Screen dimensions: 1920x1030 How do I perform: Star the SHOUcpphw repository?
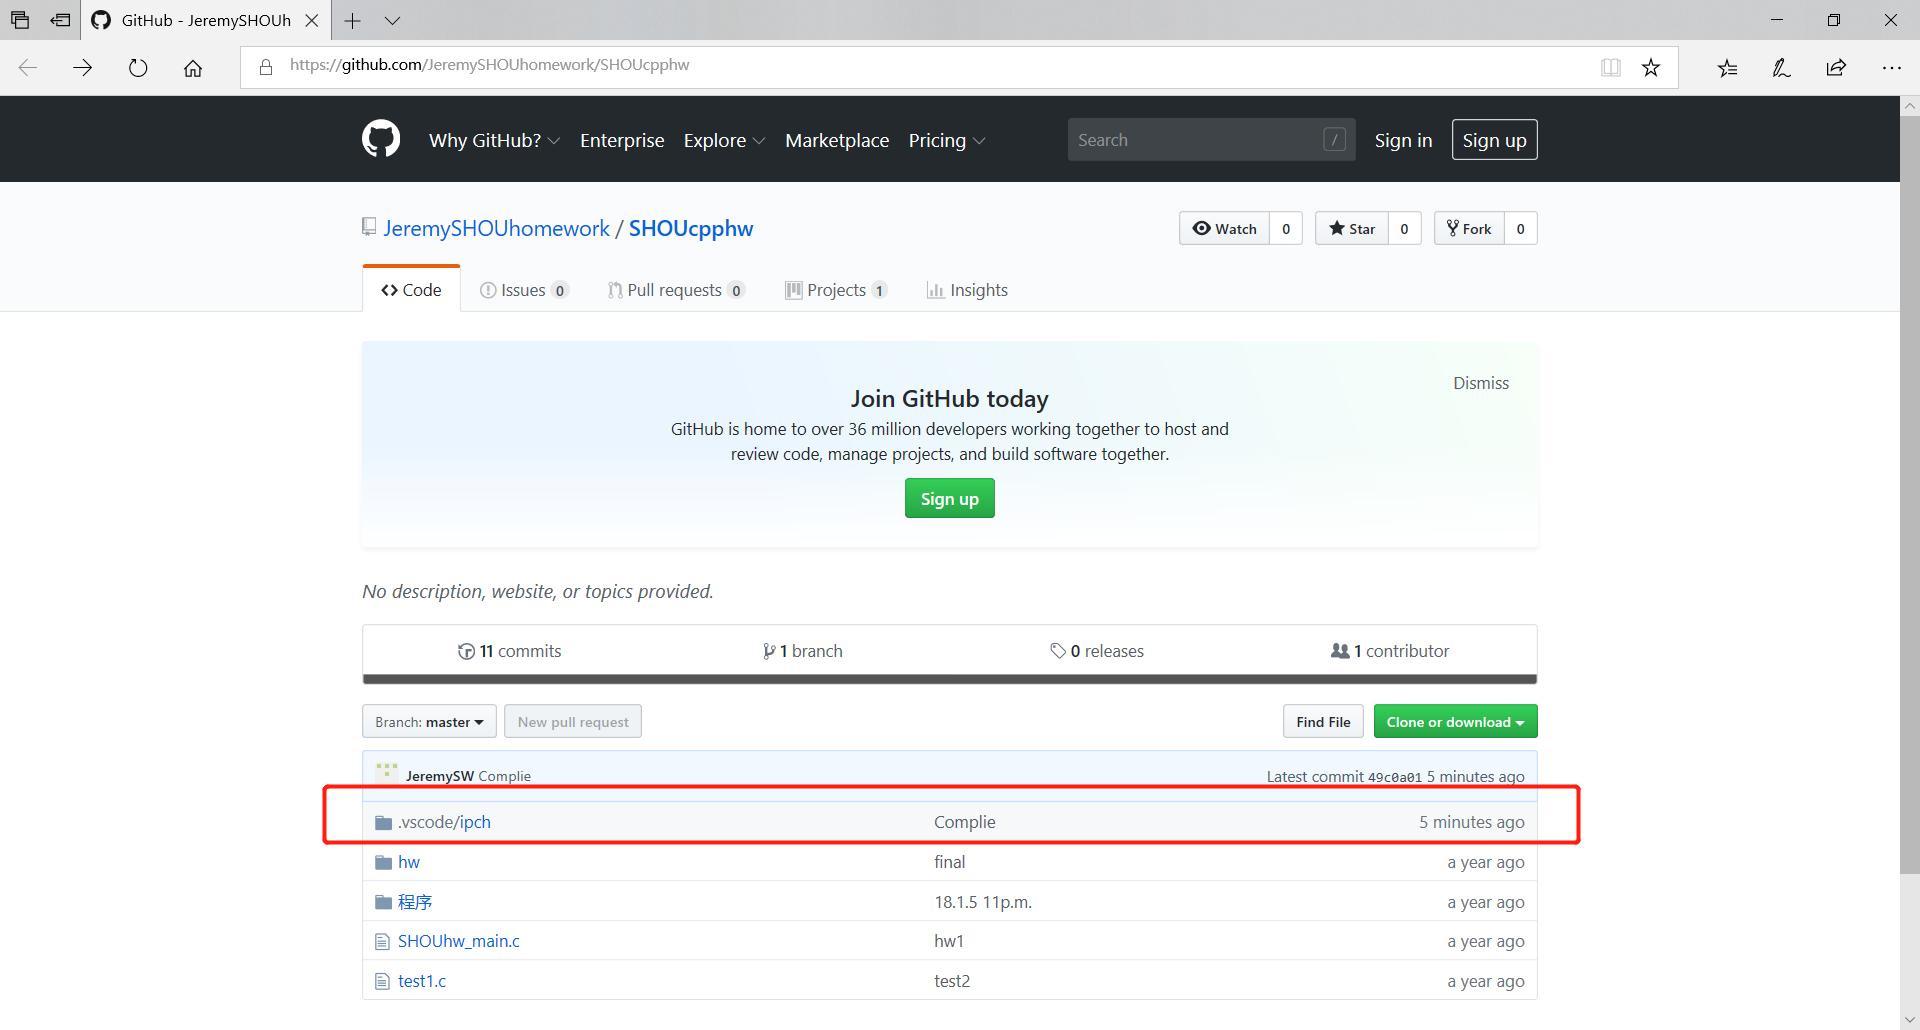click(1352, 229)
